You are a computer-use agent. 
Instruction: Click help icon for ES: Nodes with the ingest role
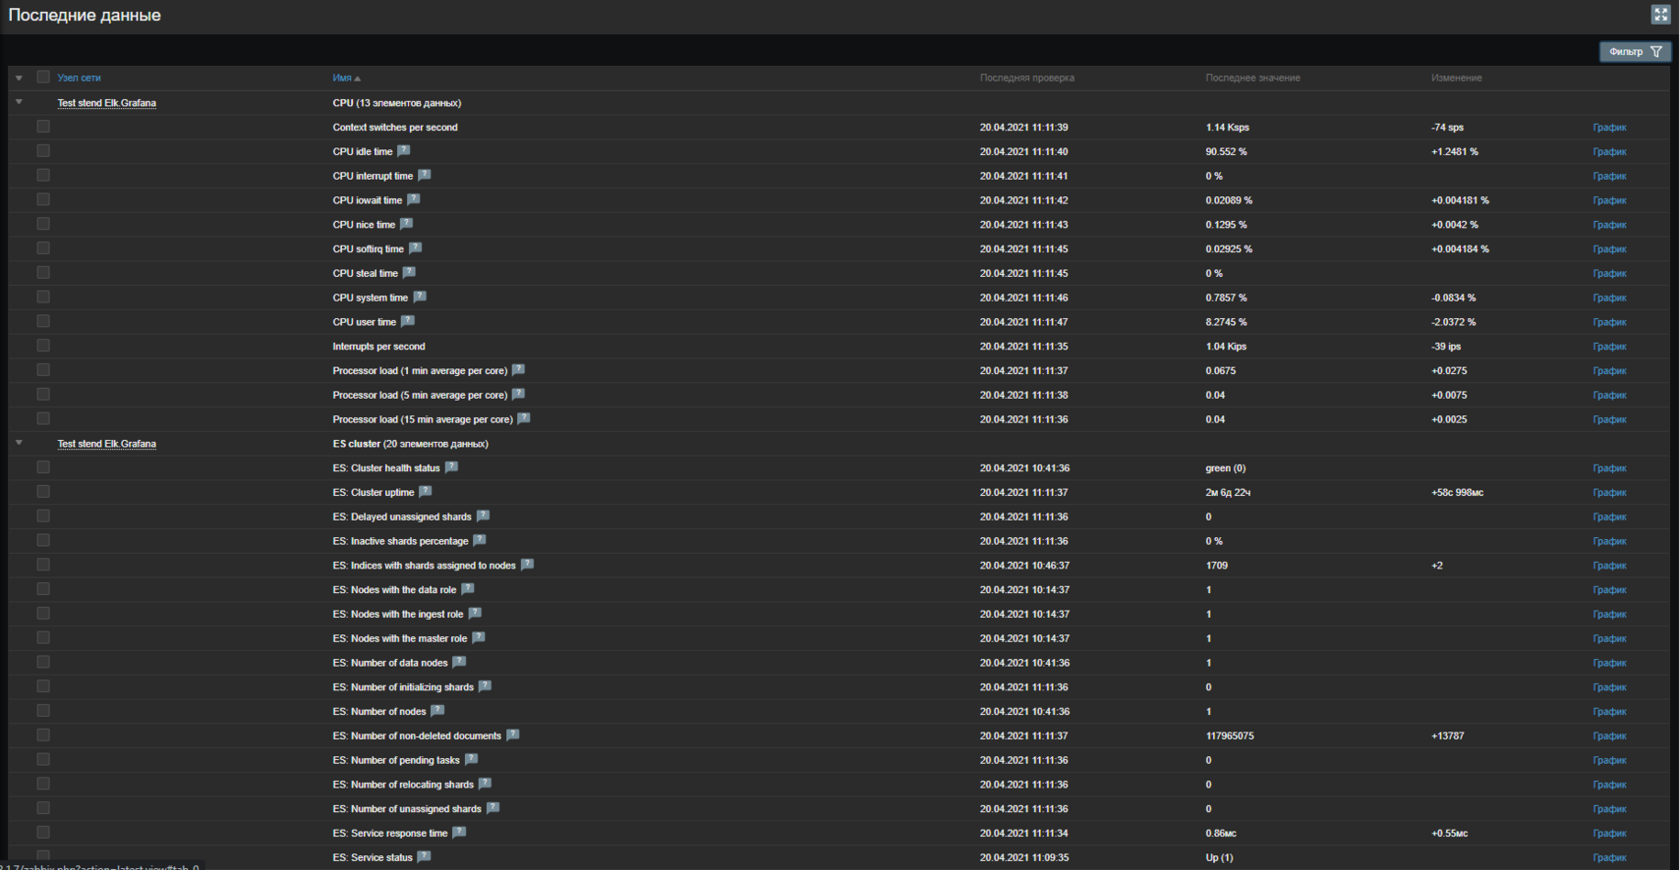pyautogui.click(x=474, y=613)
